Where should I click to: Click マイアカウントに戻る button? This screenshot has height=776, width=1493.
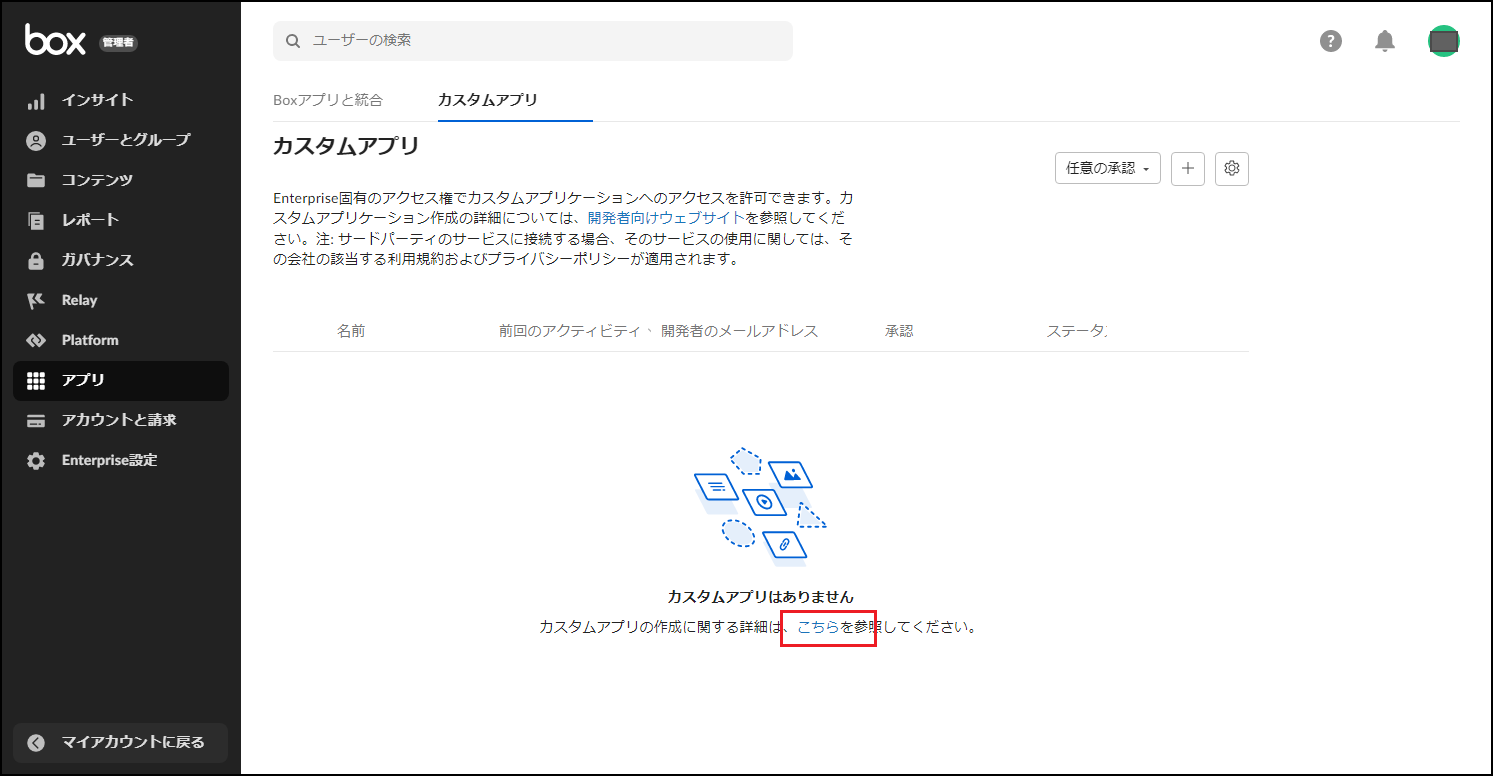point(121,743)
